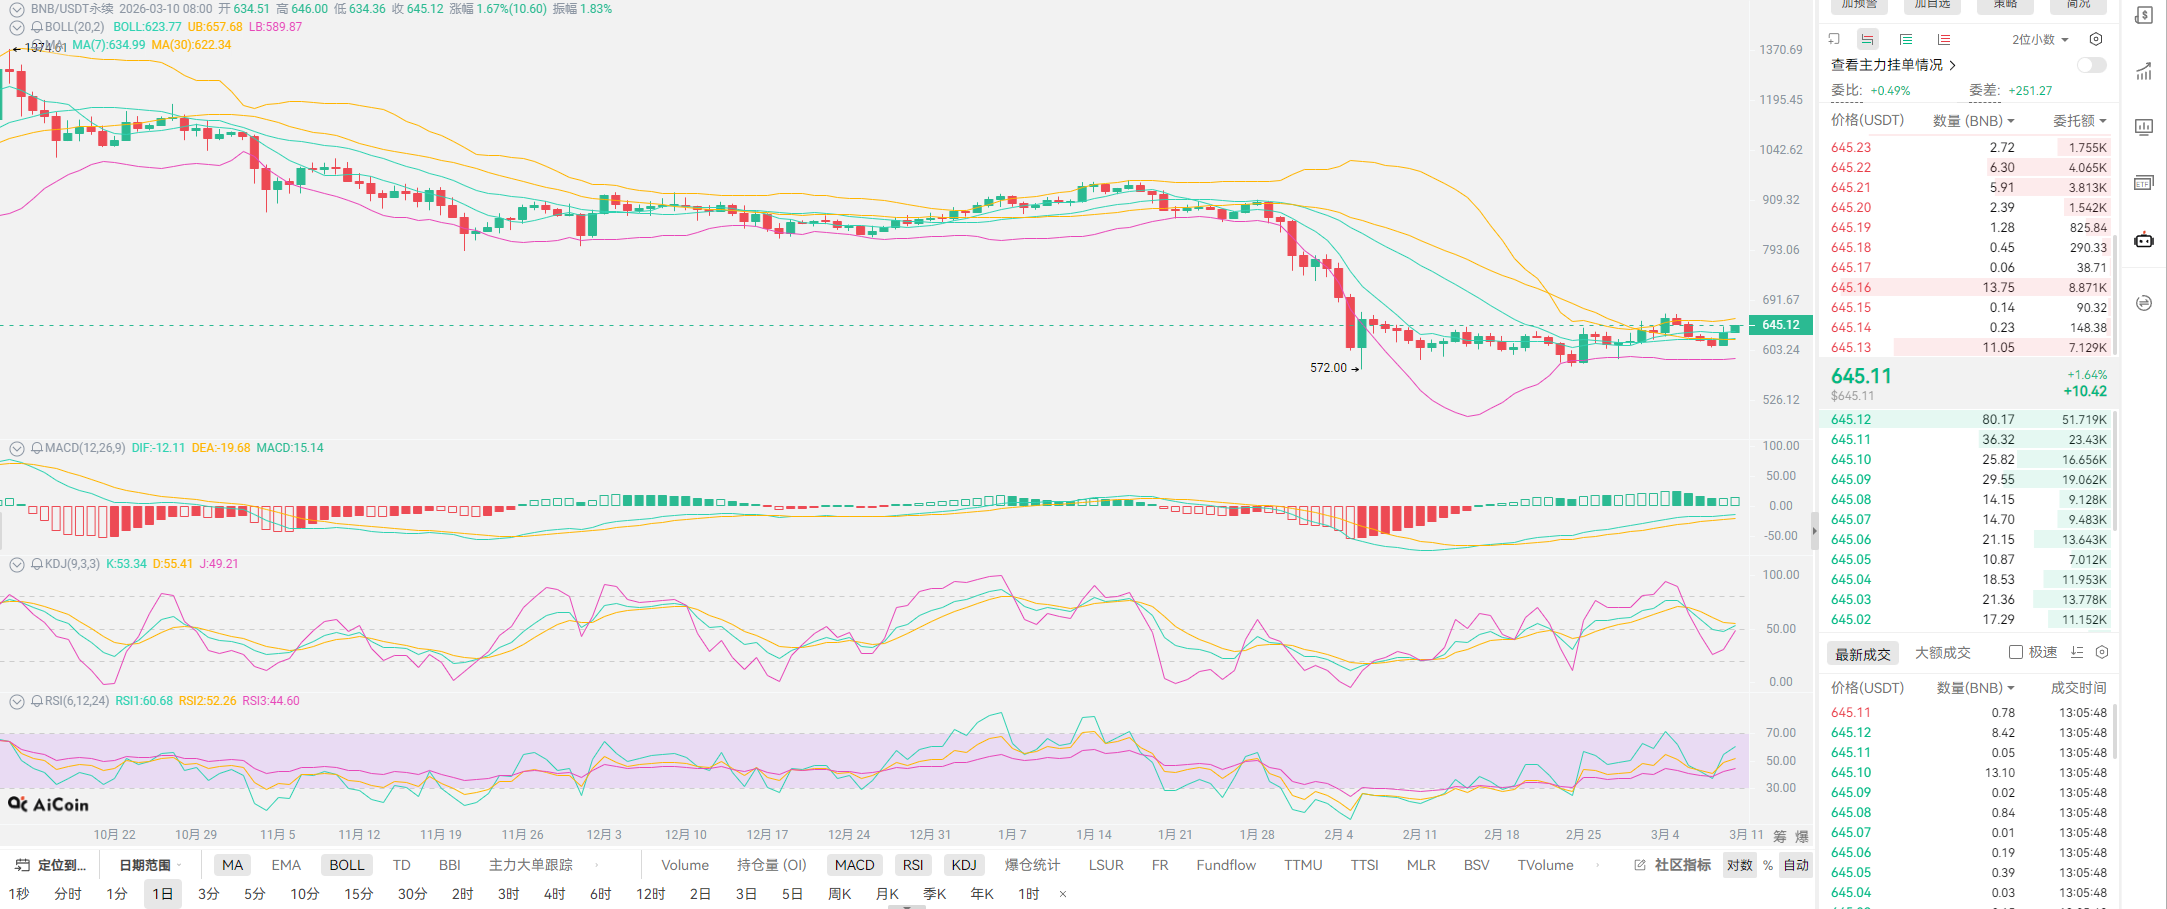The height and width of the screenshot is (909, 2167).
Task: Open order book settings hexagon icon
Action: coord(2096,40)
